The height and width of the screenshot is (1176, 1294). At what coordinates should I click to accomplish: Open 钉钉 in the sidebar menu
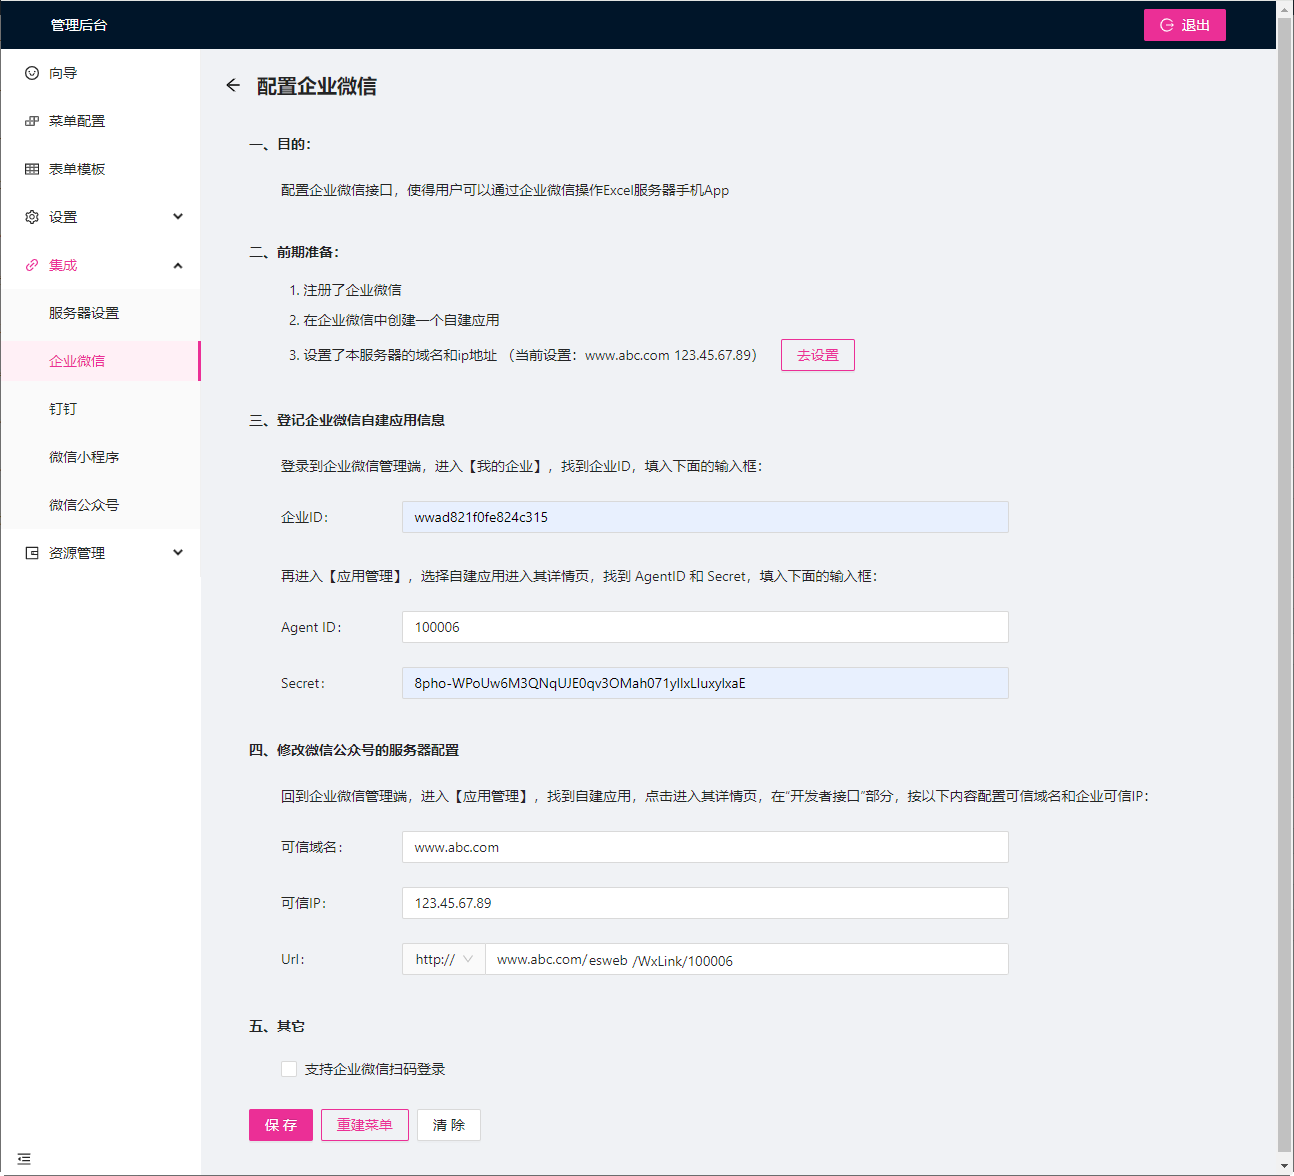[63, 409]
